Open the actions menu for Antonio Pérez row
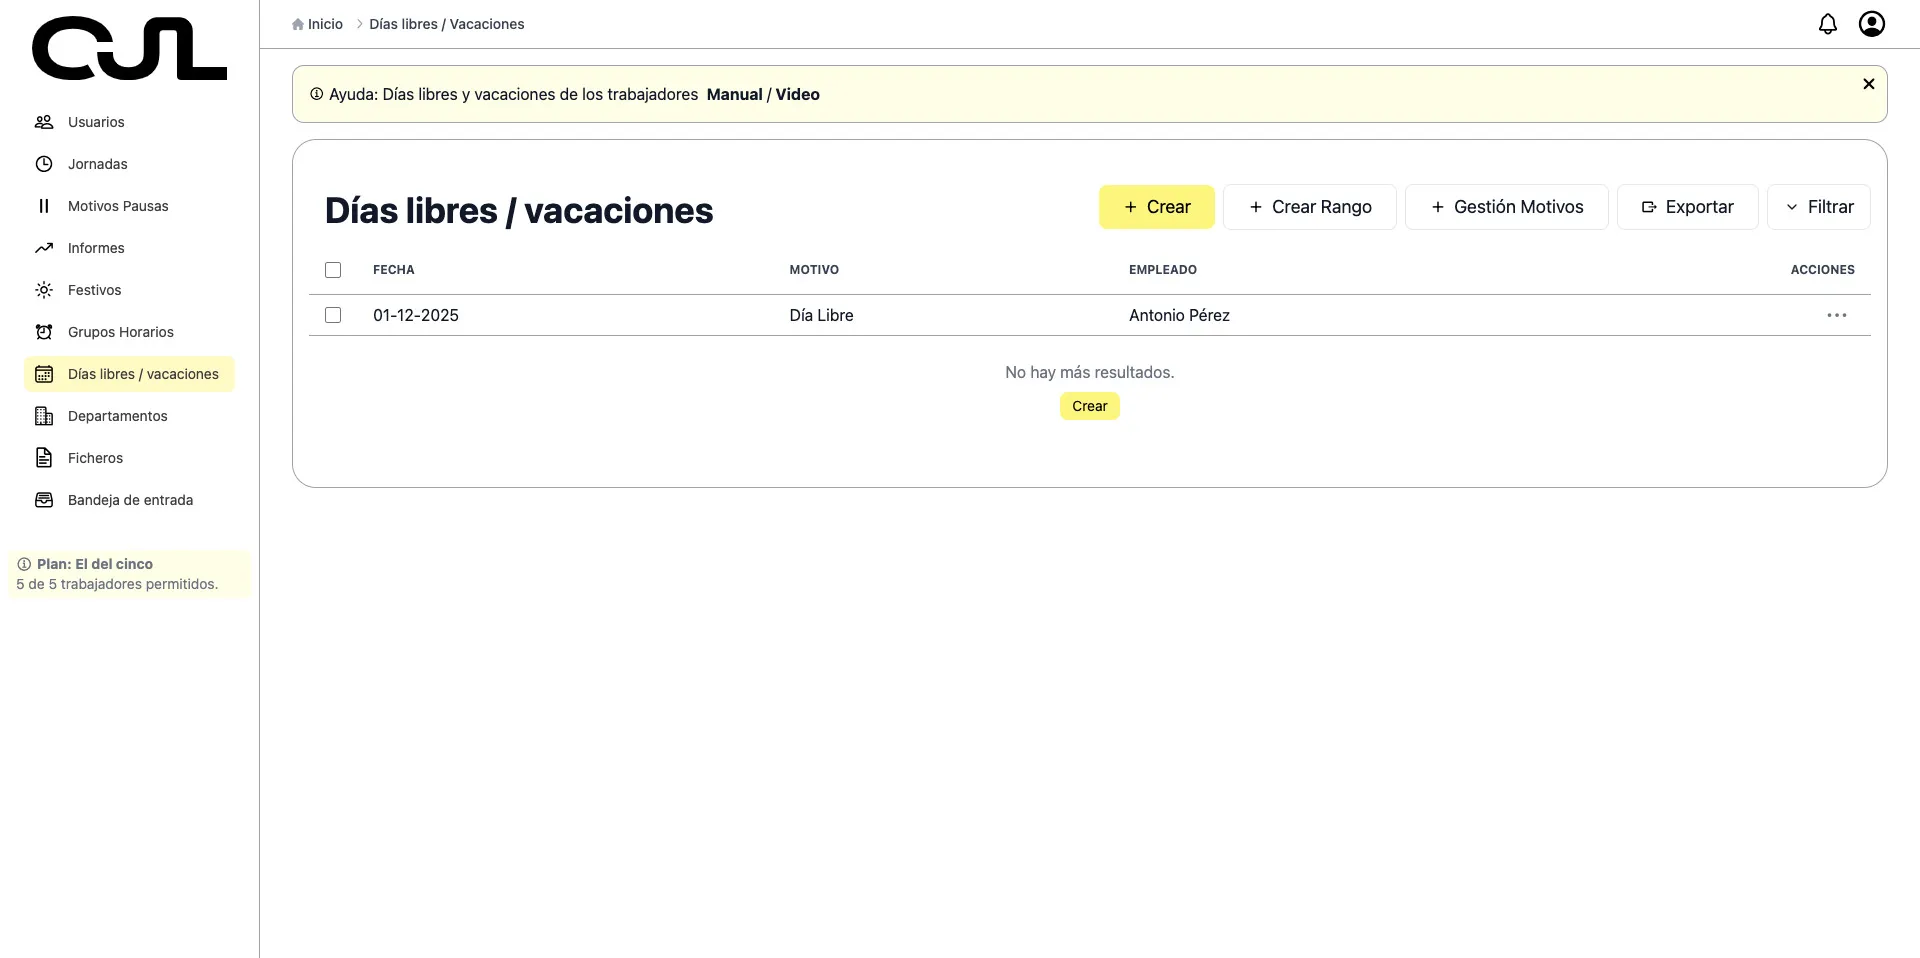 pos(1836,315)
